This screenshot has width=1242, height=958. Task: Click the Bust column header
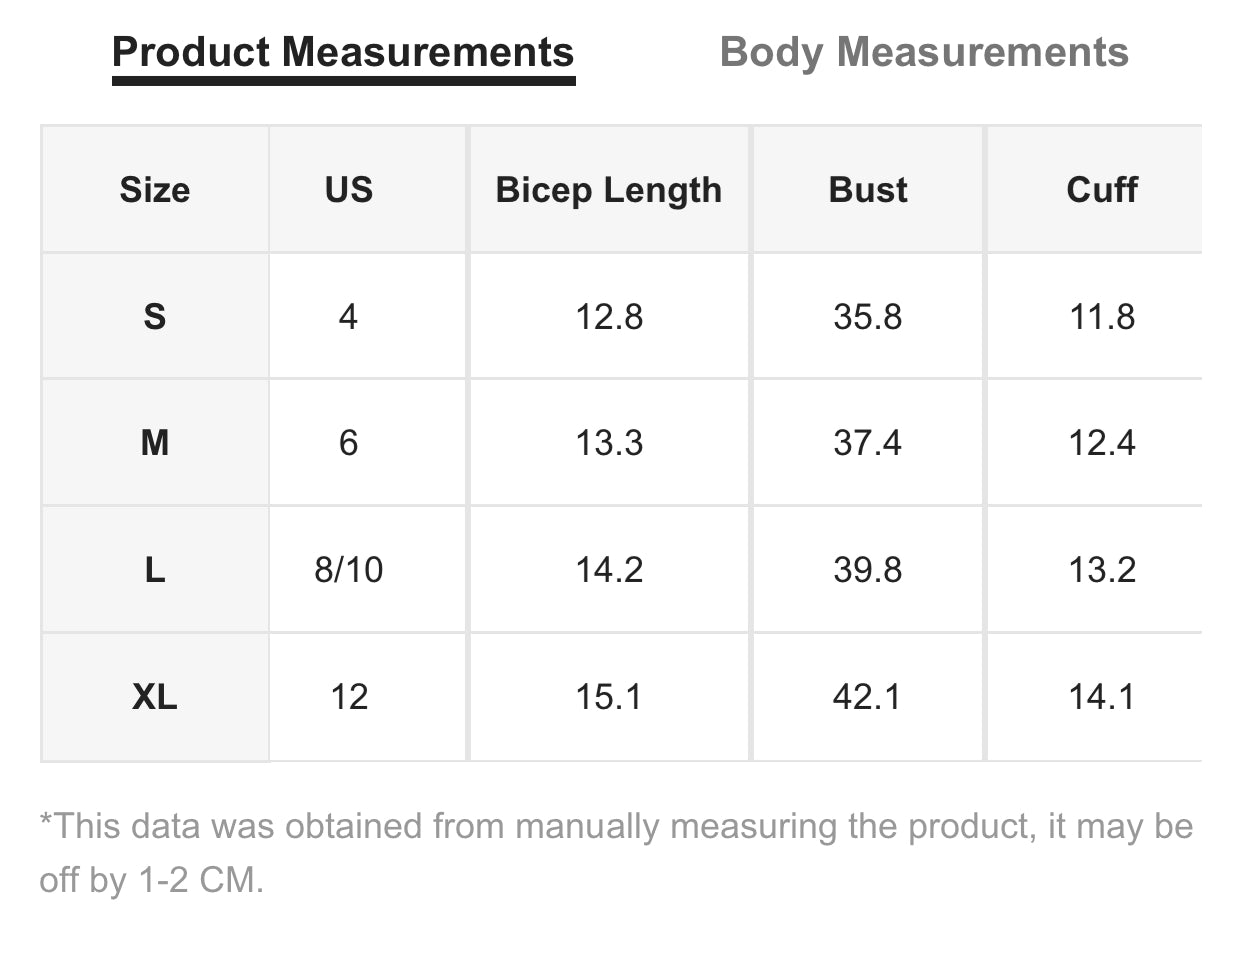click(x=868, y=190)
